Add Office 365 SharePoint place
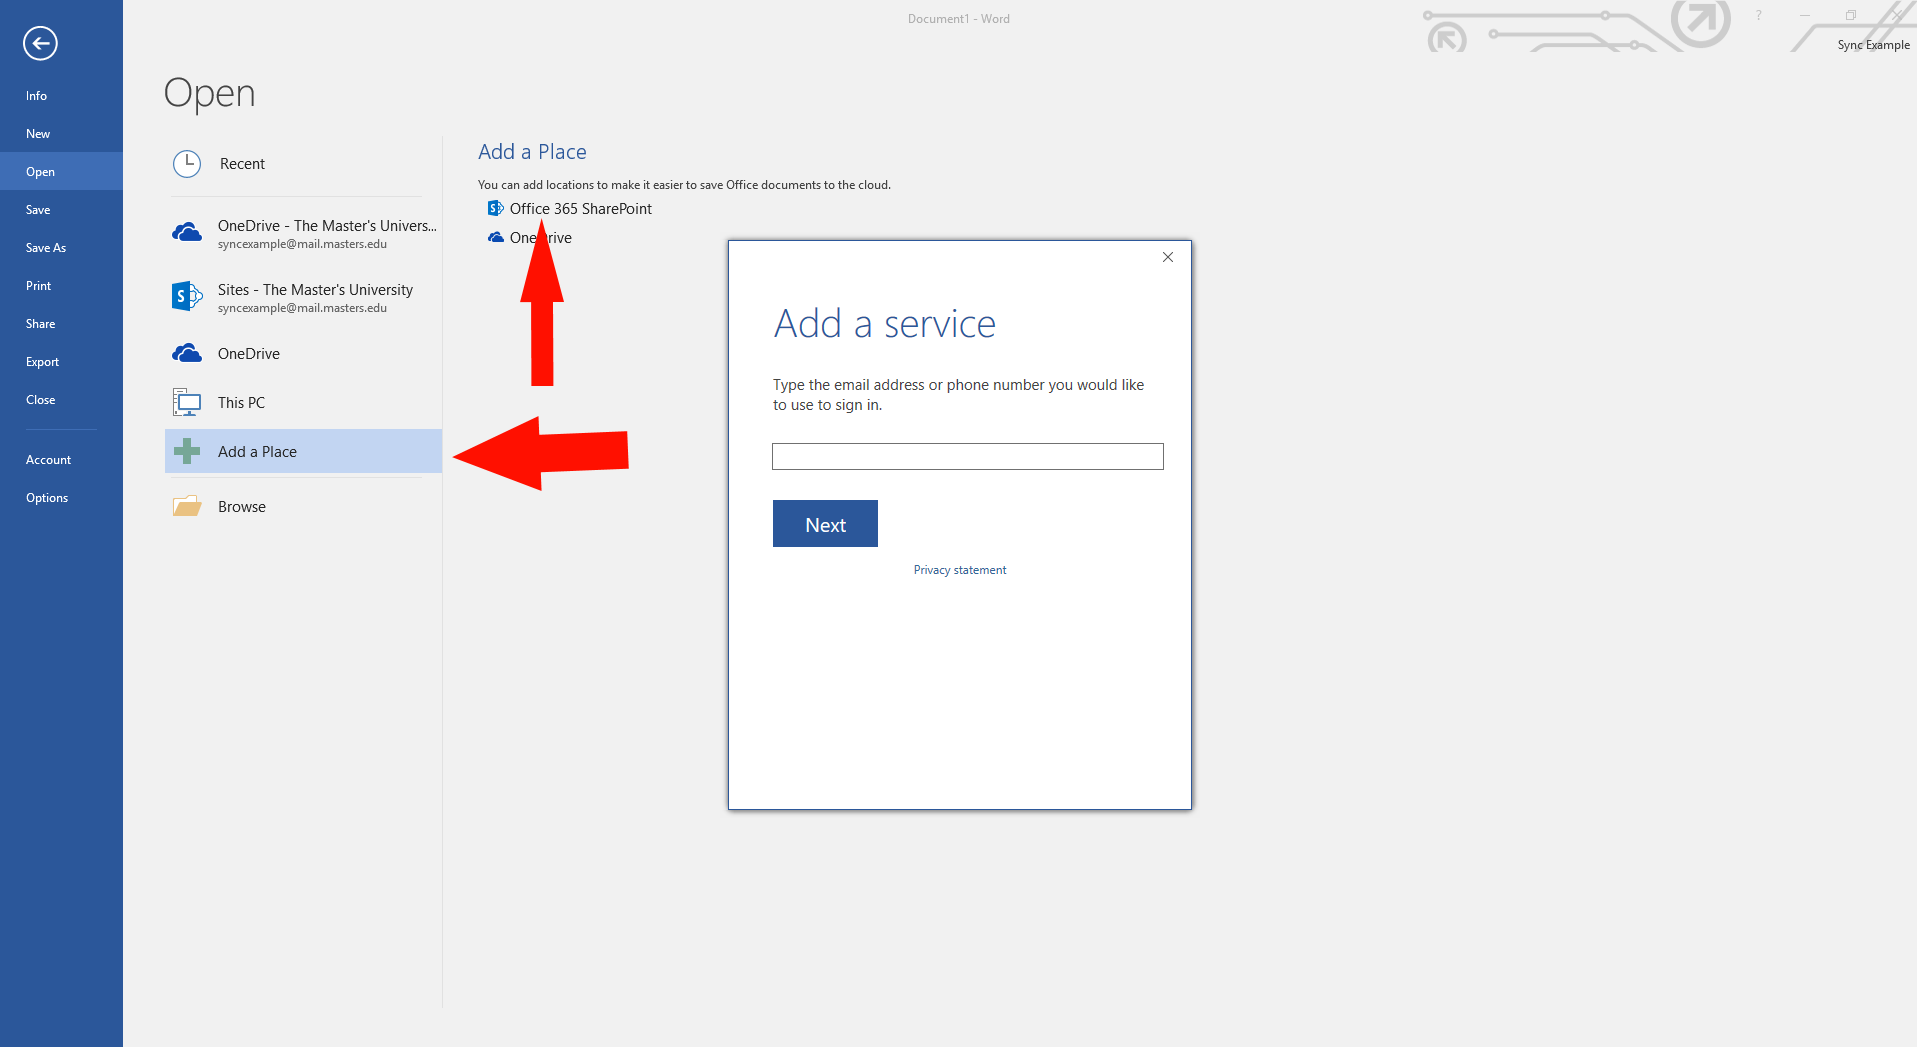 pyautogui.click(x=580, y=209)
